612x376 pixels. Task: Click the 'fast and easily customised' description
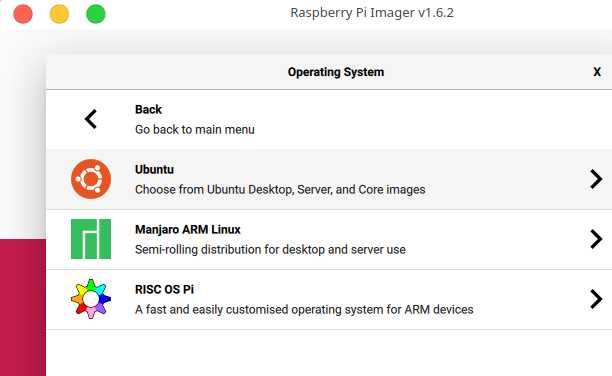(x=304, y=310)
